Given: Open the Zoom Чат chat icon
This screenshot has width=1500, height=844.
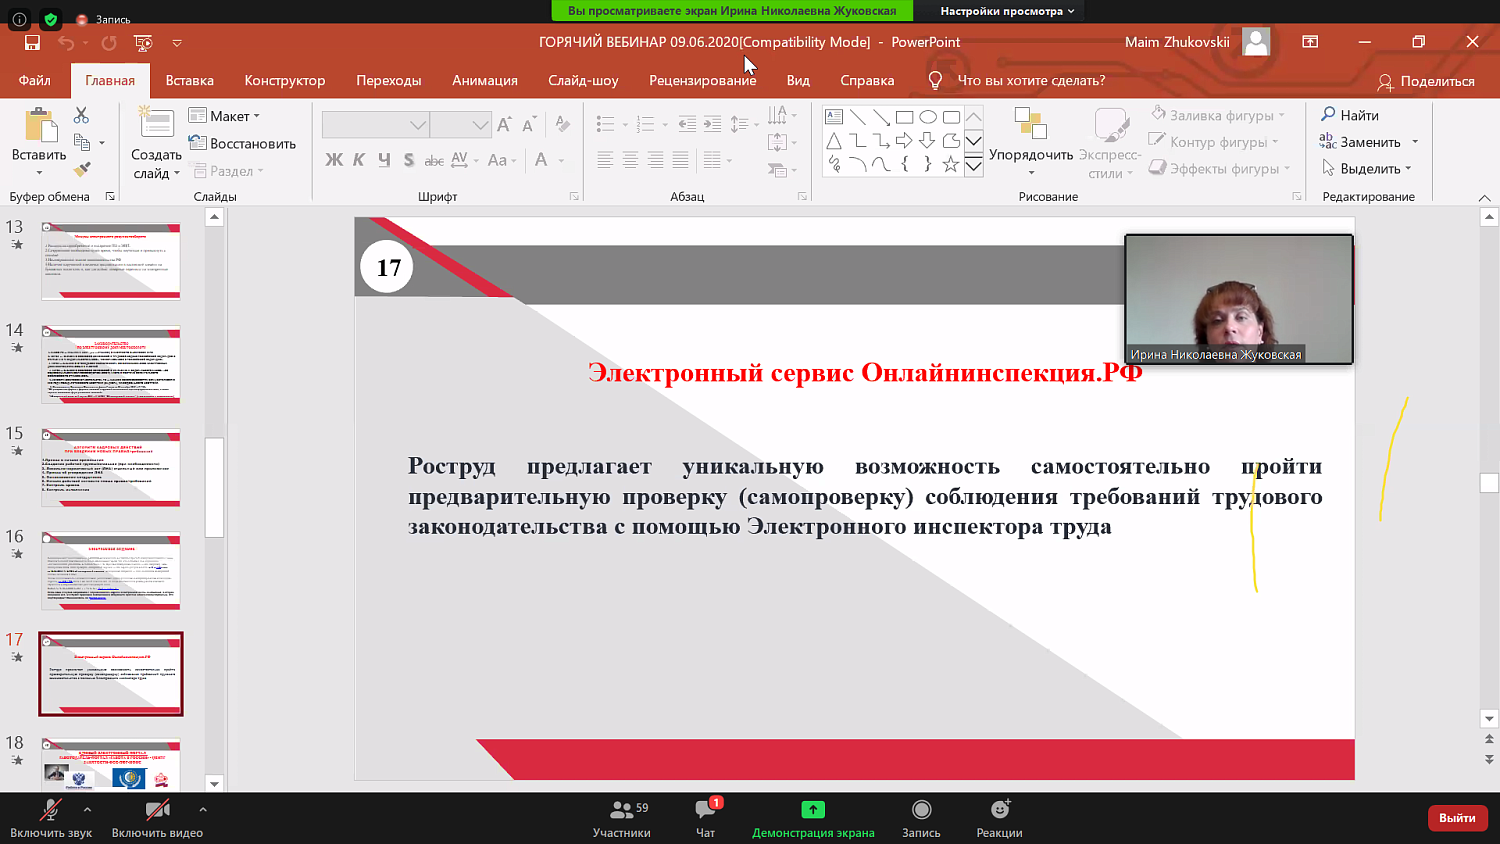Looking at the screenshot, I should 706,818.
